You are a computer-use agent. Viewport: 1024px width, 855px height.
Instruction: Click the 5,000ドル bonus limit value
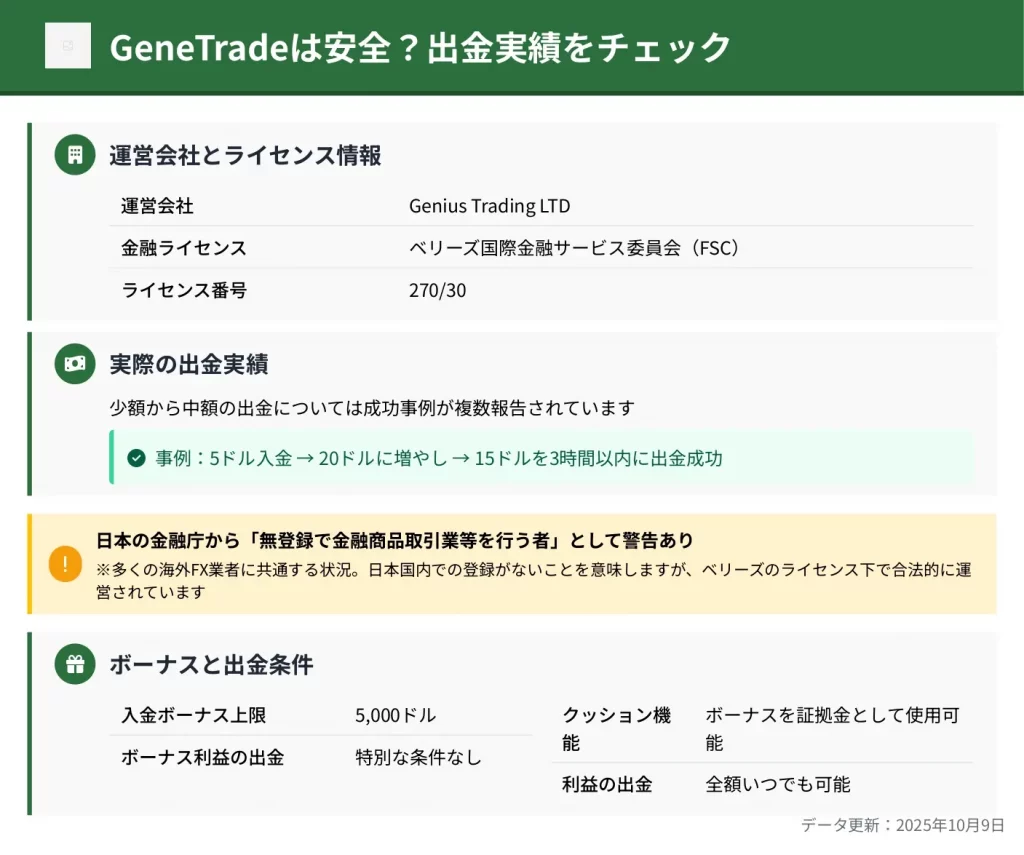(395, 716)
